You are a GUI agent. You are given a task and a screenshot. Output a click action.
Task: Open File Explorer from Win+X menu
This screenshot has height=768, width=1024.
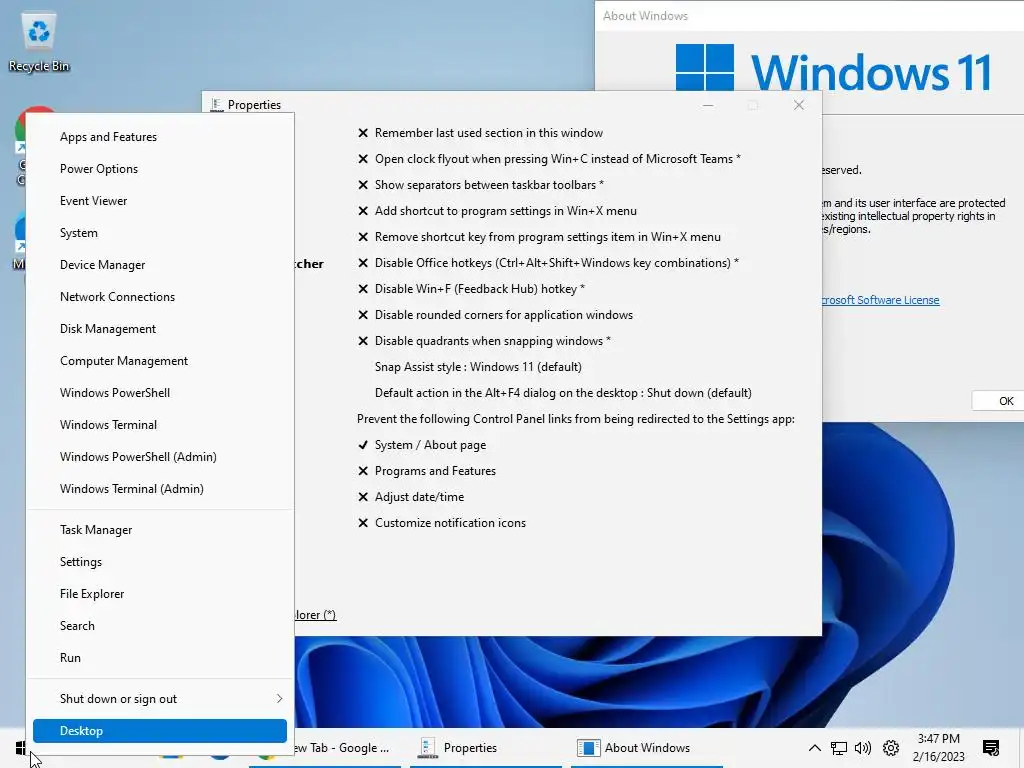160,594
